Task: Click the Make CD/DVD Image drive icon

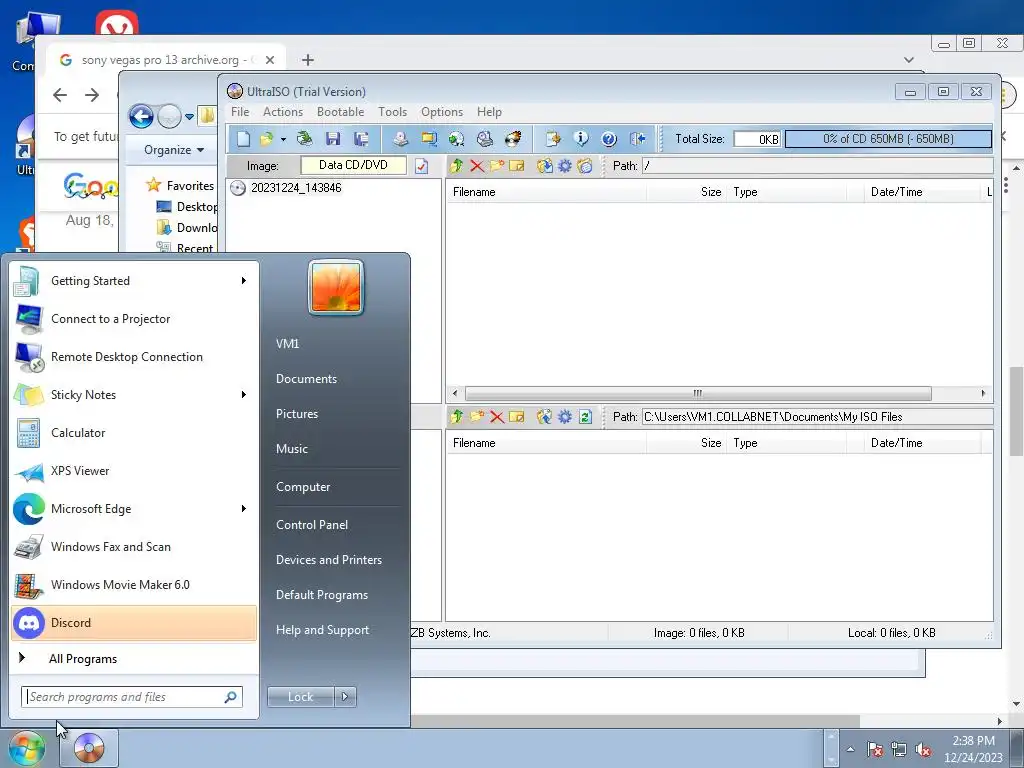Action: [400, 138]
